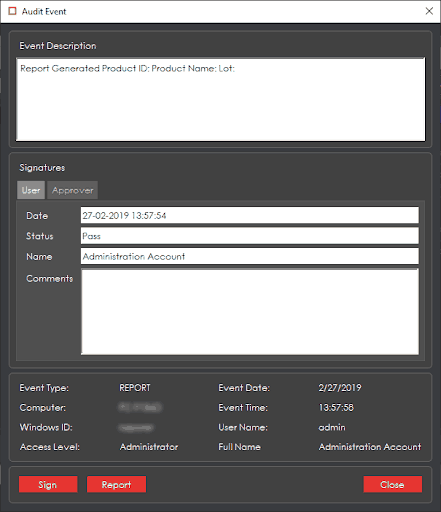
Task: Click the Administrator Access Level value
Action: point(149,447)
